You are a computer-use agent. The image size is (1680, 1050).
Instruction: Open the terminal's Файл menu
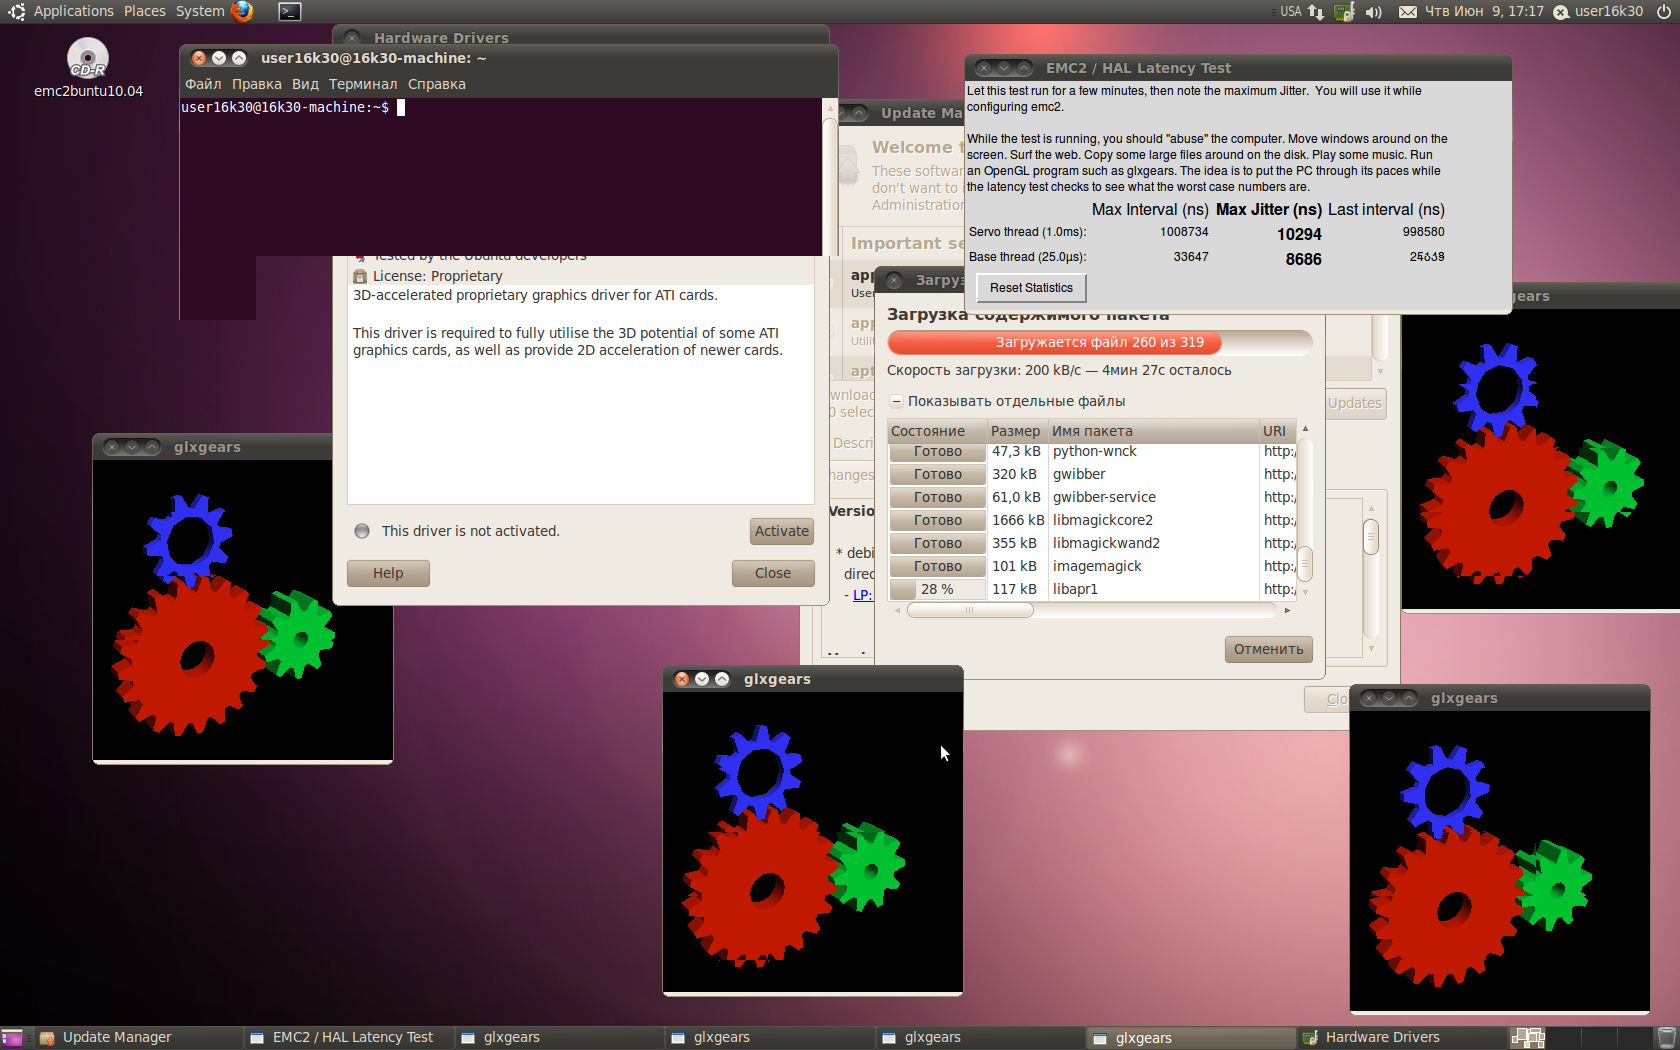(x=203, y=84)
